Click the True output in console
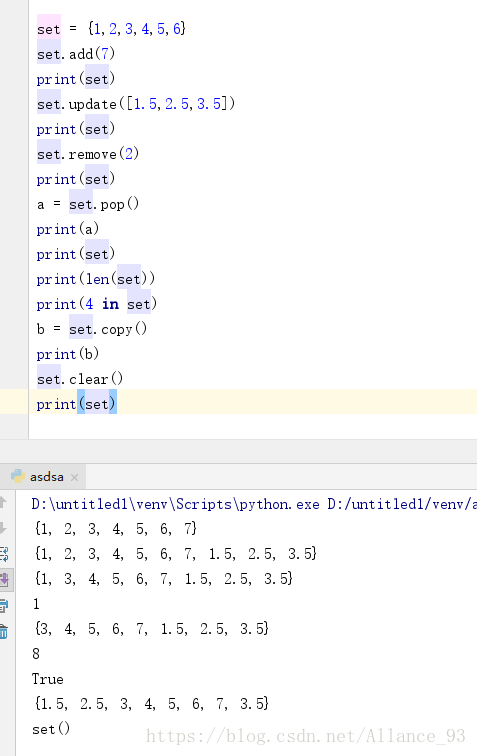The height and width of the screenshot is (756, 477). (48, 679)
